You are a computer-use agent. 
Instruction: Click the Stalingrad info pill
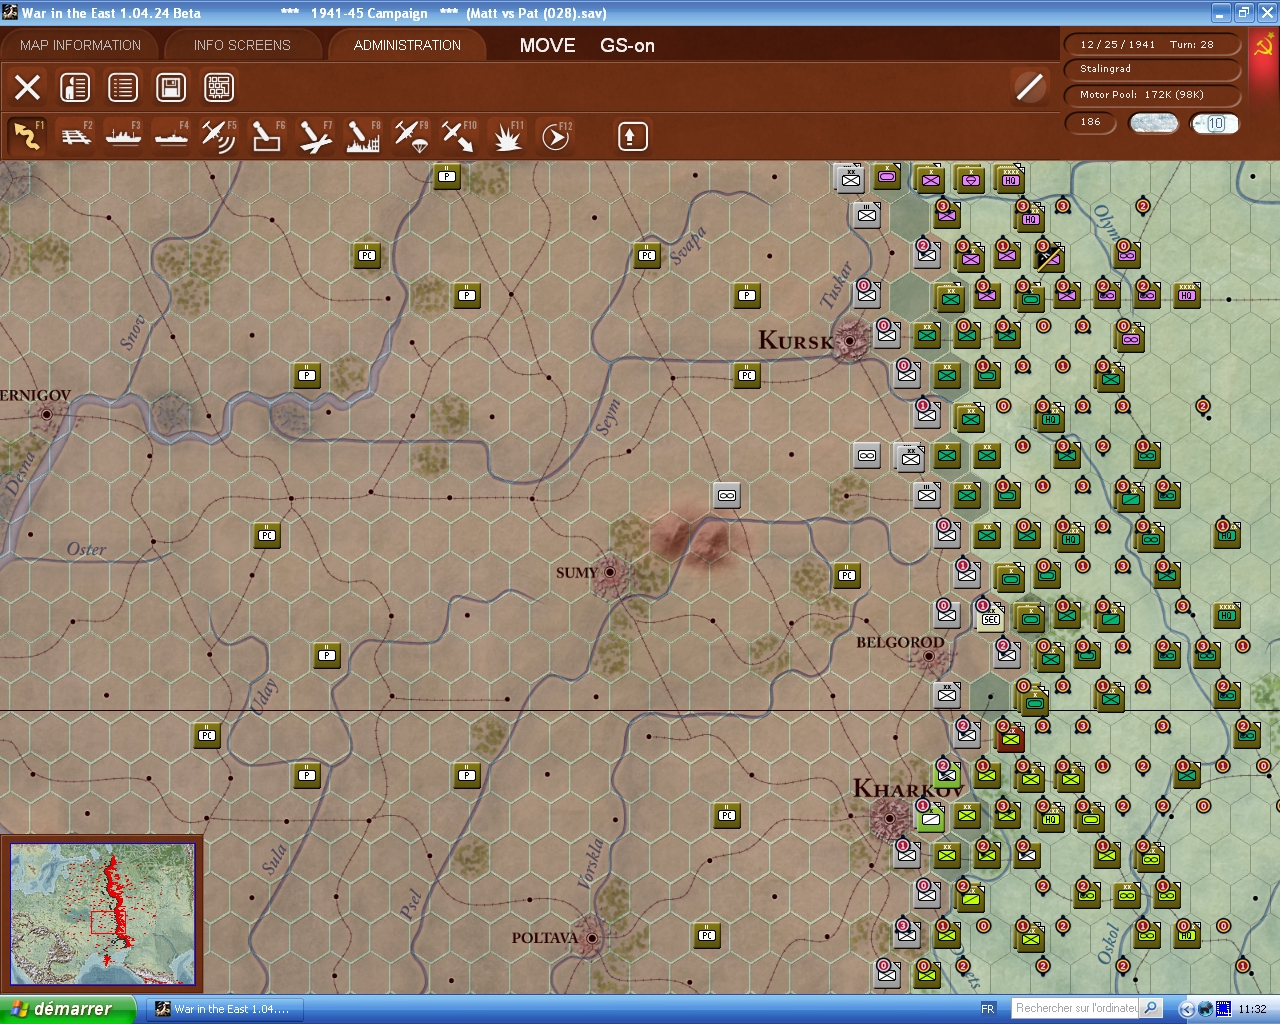point(1152,69)
